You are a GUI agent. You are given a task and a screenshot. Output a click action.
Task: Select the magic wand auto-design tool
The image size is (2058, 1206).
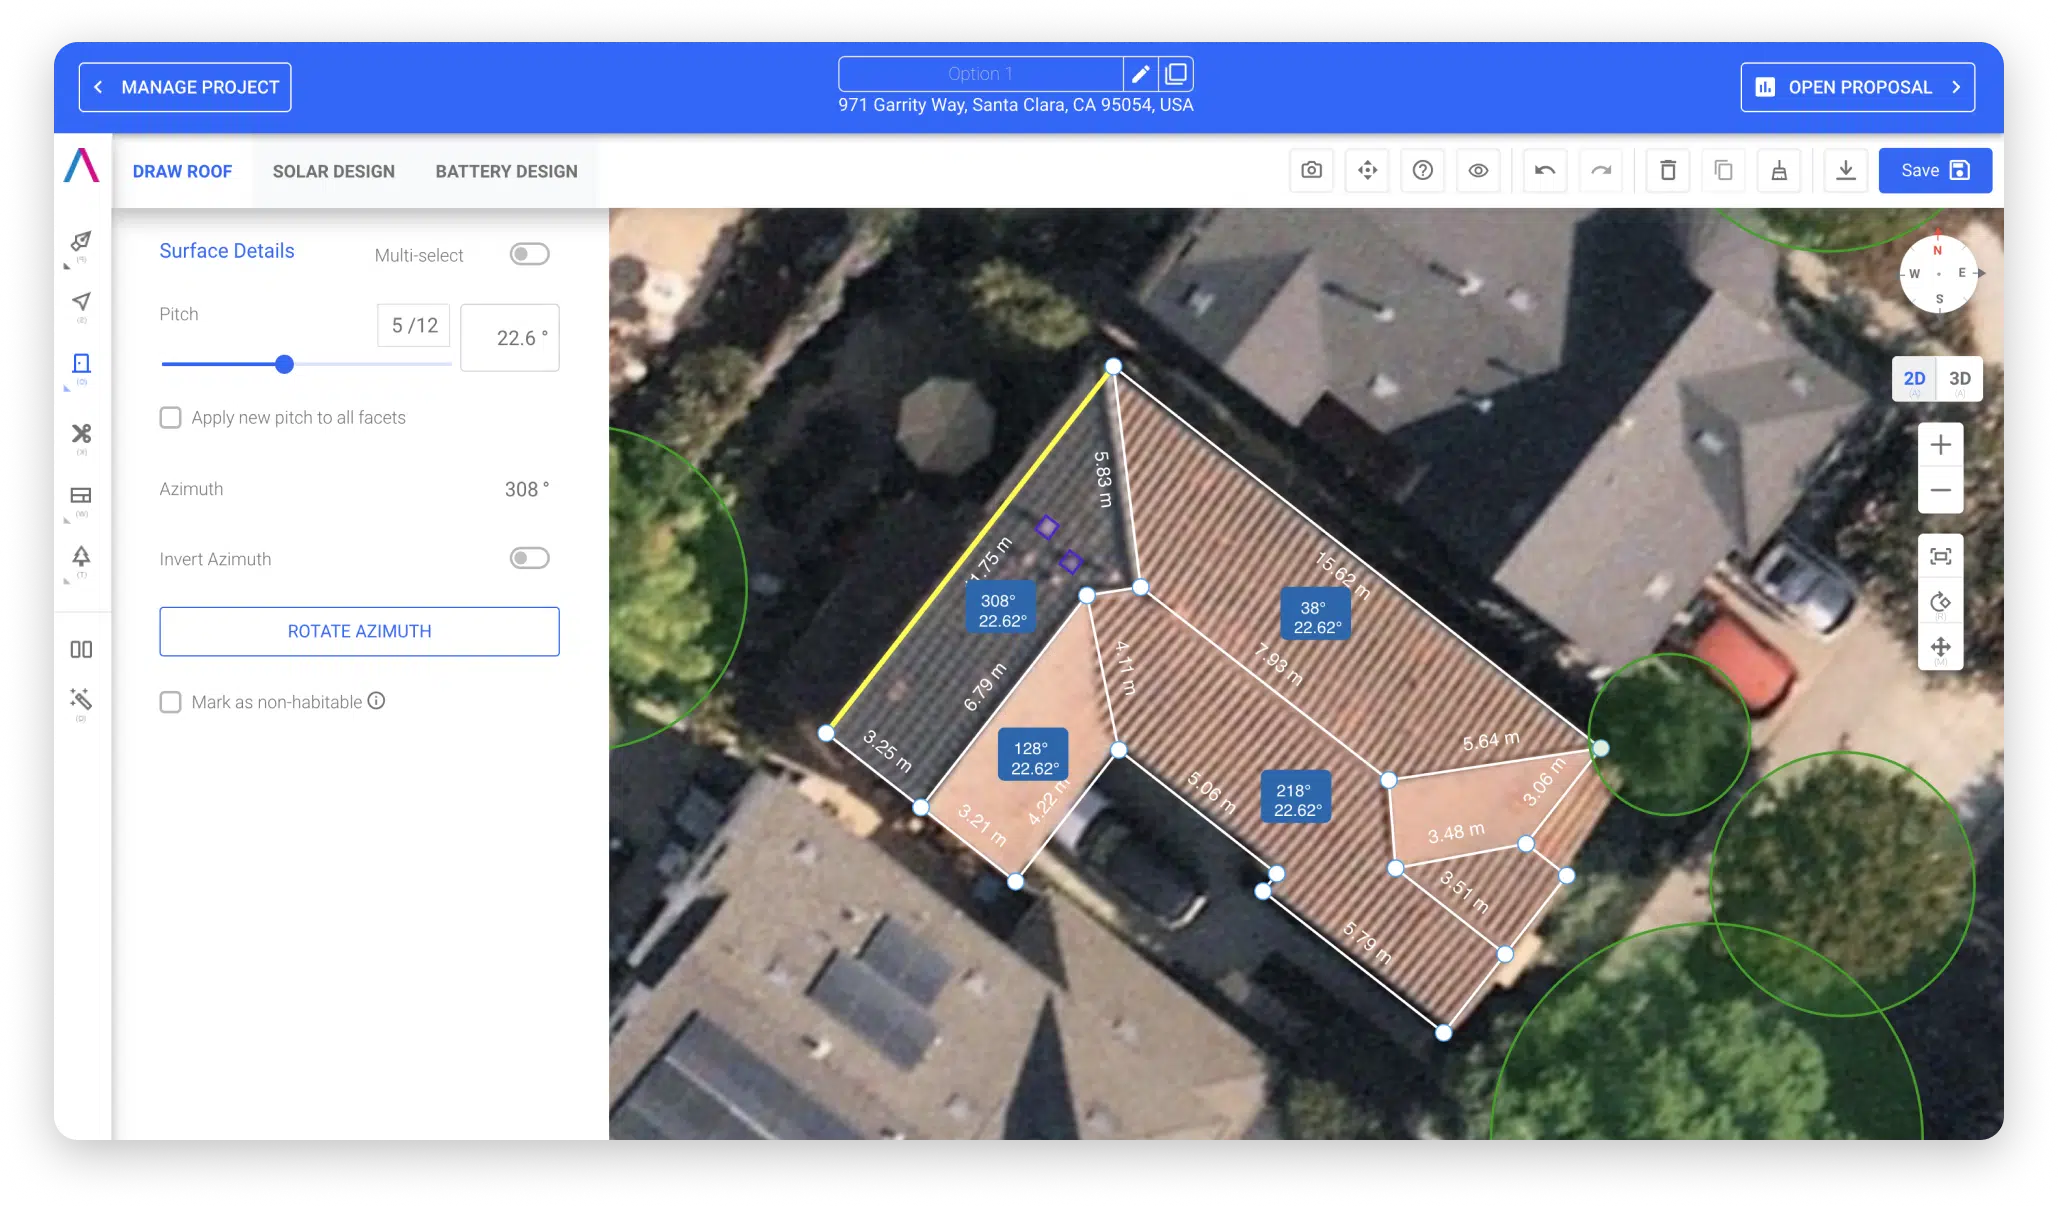[81, 699]
